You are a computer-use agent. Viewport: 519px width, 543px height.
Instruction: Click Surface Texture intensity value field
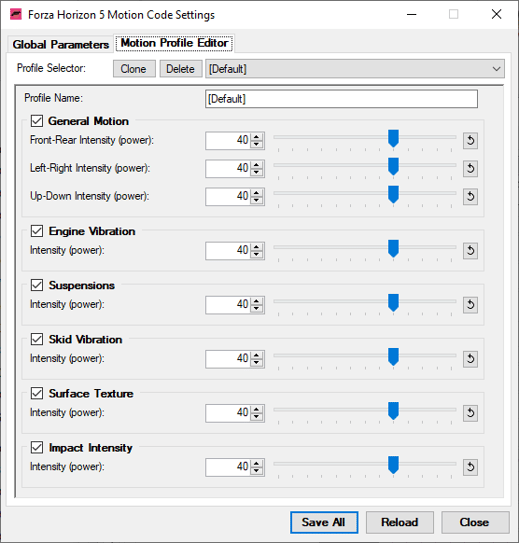pyautogui.click(x=228, y=413)
